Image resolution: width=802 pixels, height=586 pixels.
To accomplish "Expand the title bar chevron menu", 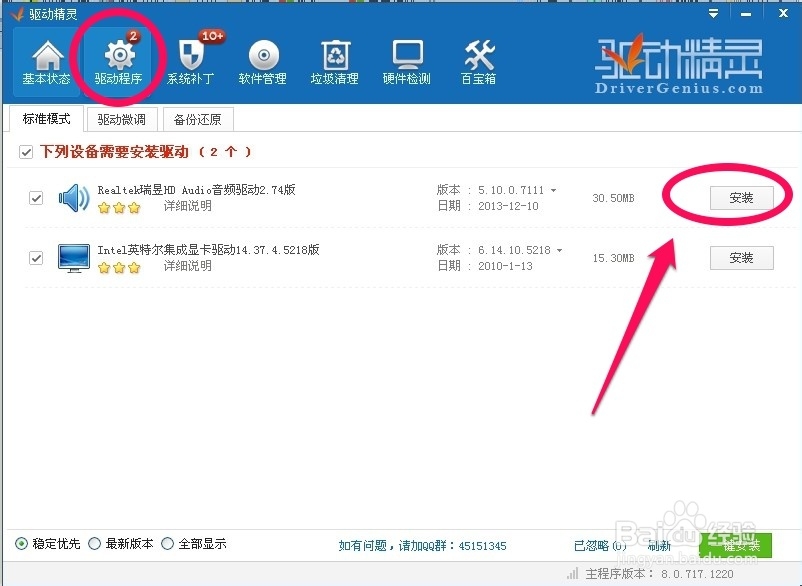I will point(713,13).
